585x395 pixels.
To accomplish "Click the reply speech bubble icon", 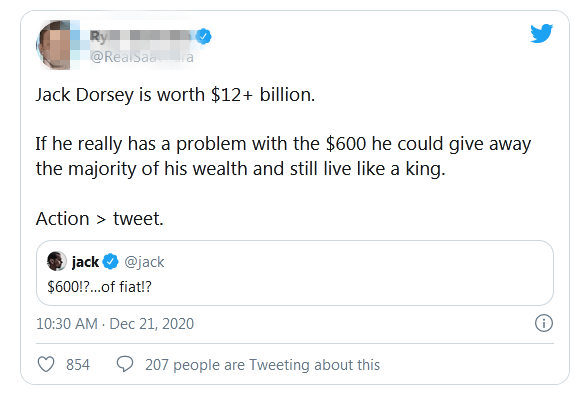I will click(125, 364).
